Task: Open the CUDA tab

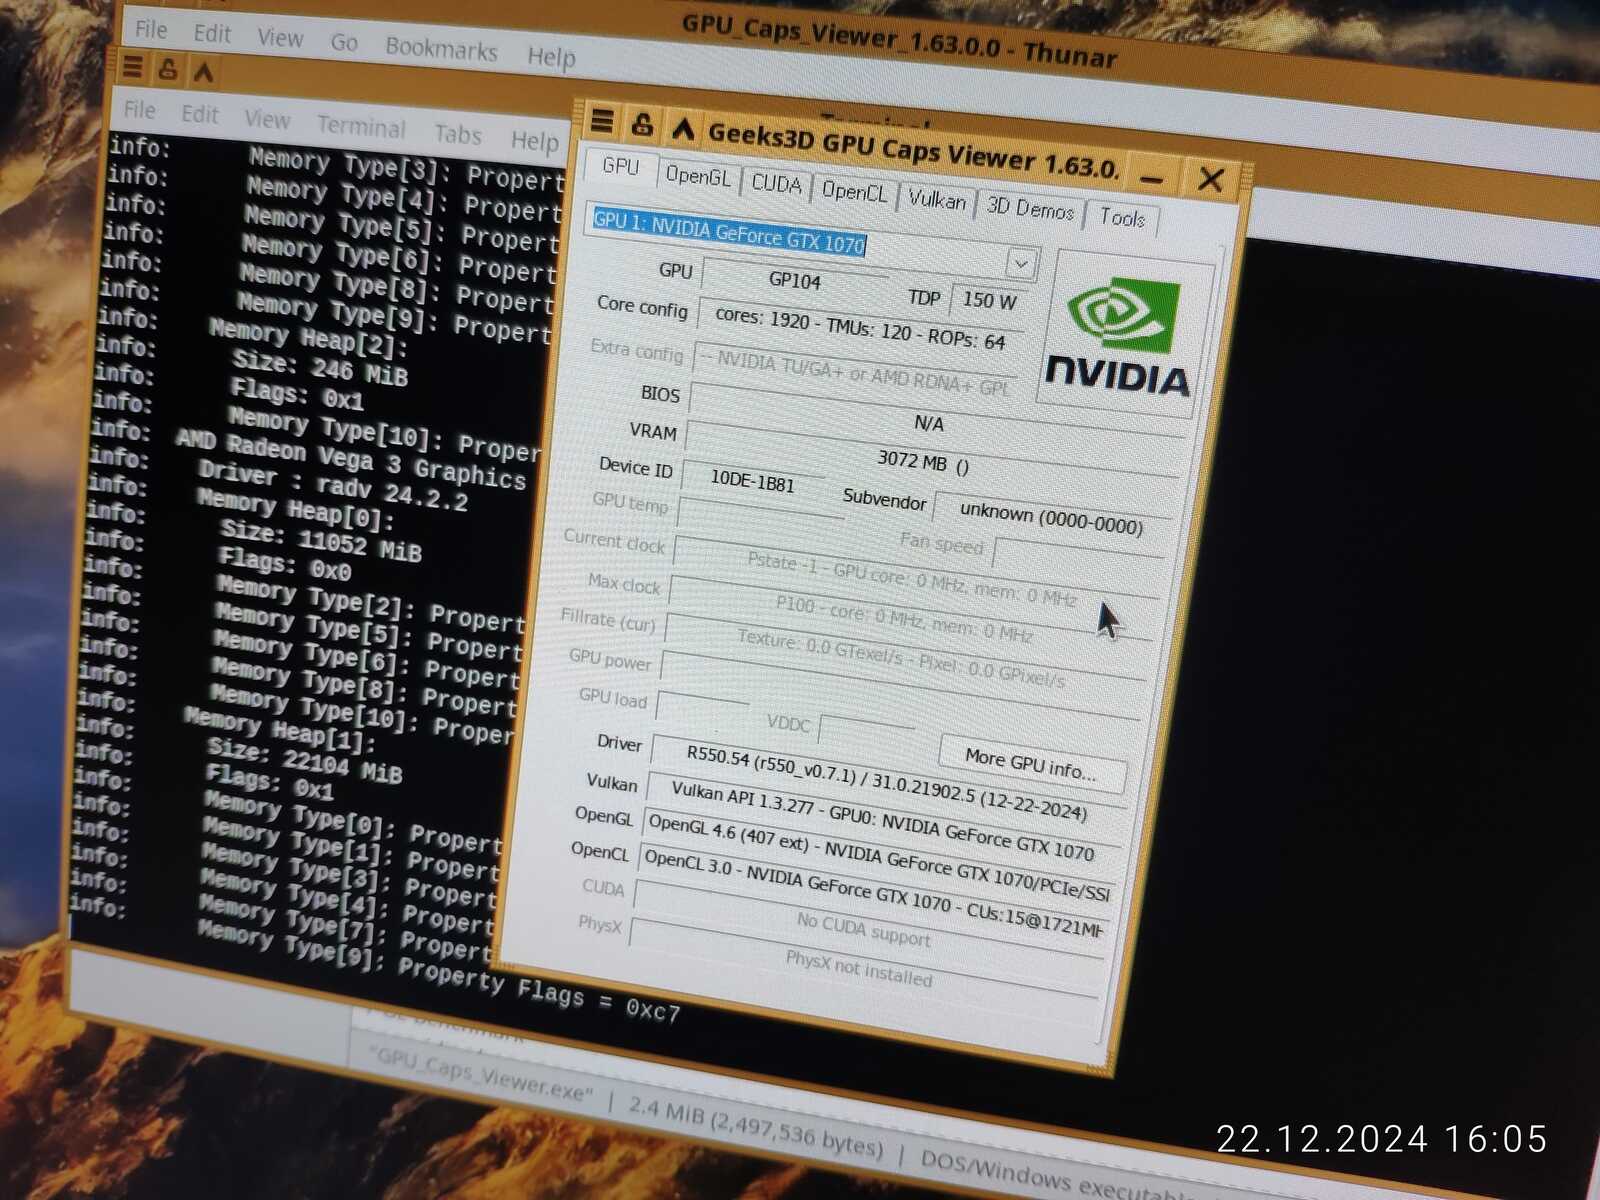Action: [x=776, y=184]
